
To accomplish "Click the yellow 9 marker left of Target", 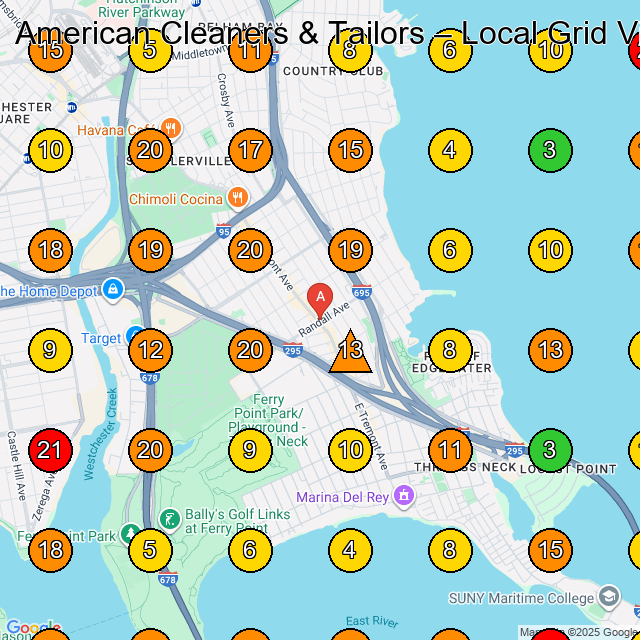I will coord(50,350).
